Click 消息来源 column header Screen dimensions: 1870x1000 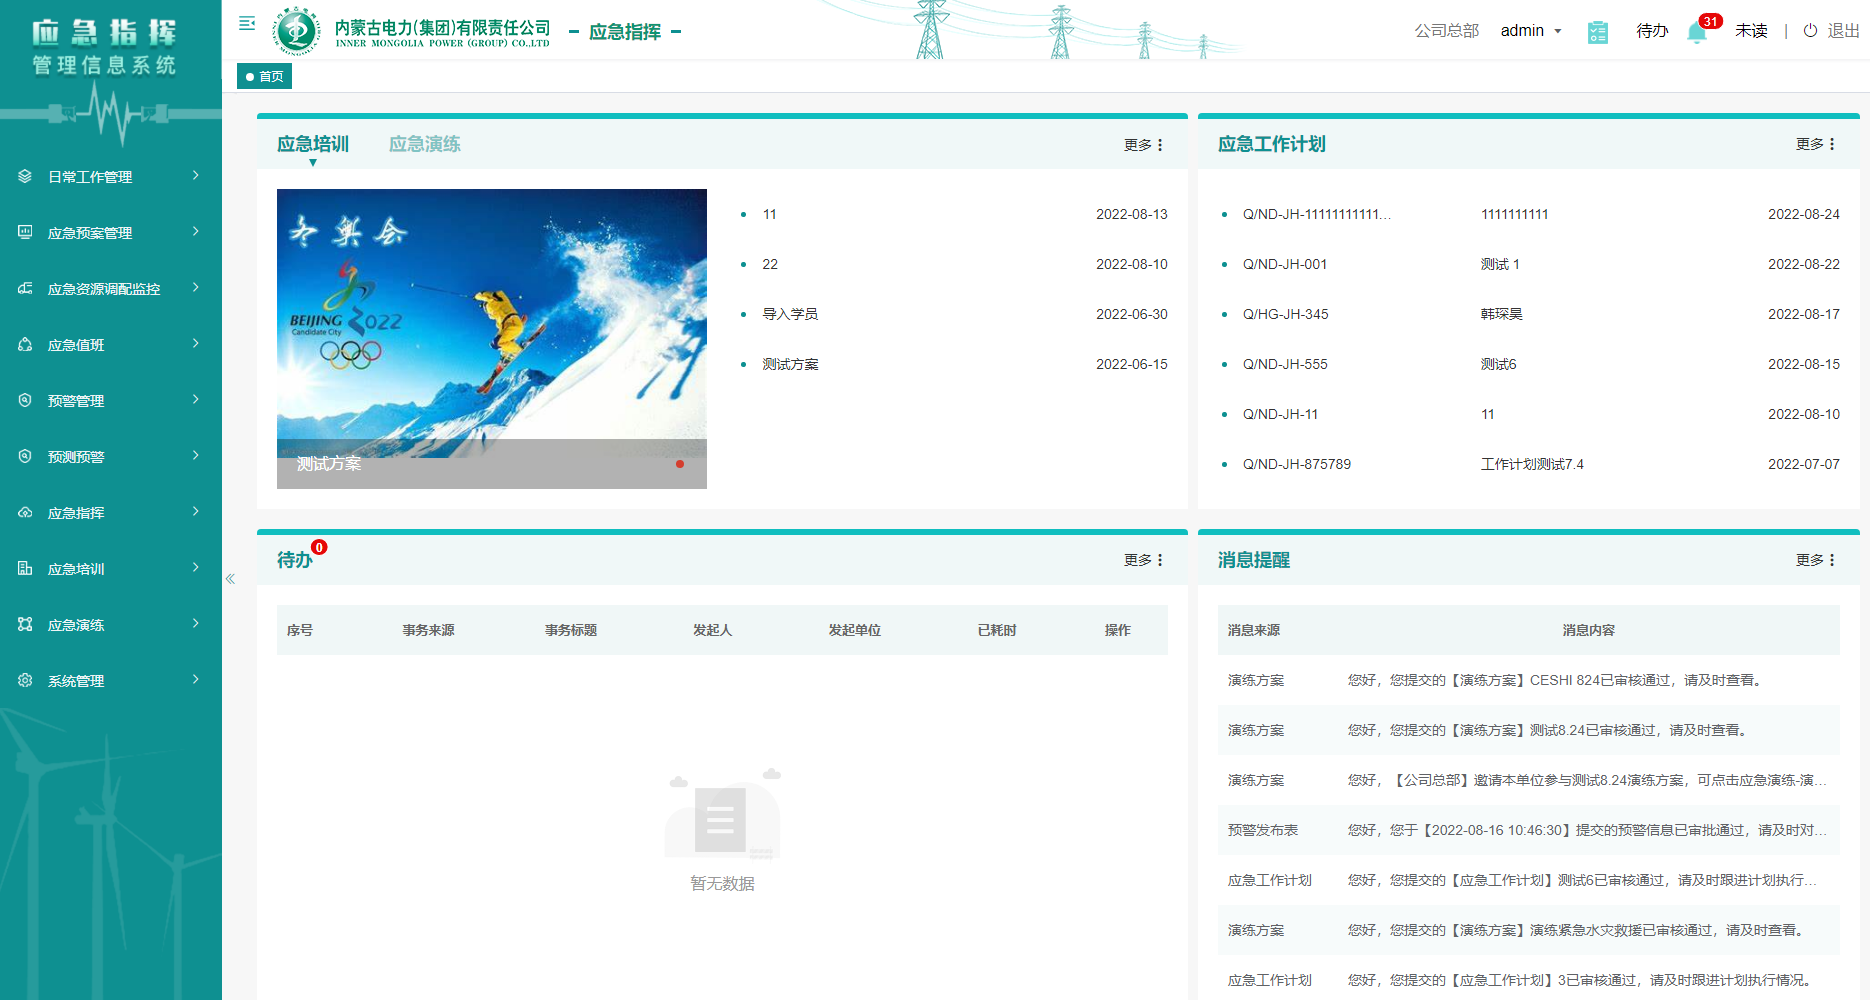(1254, 630)
